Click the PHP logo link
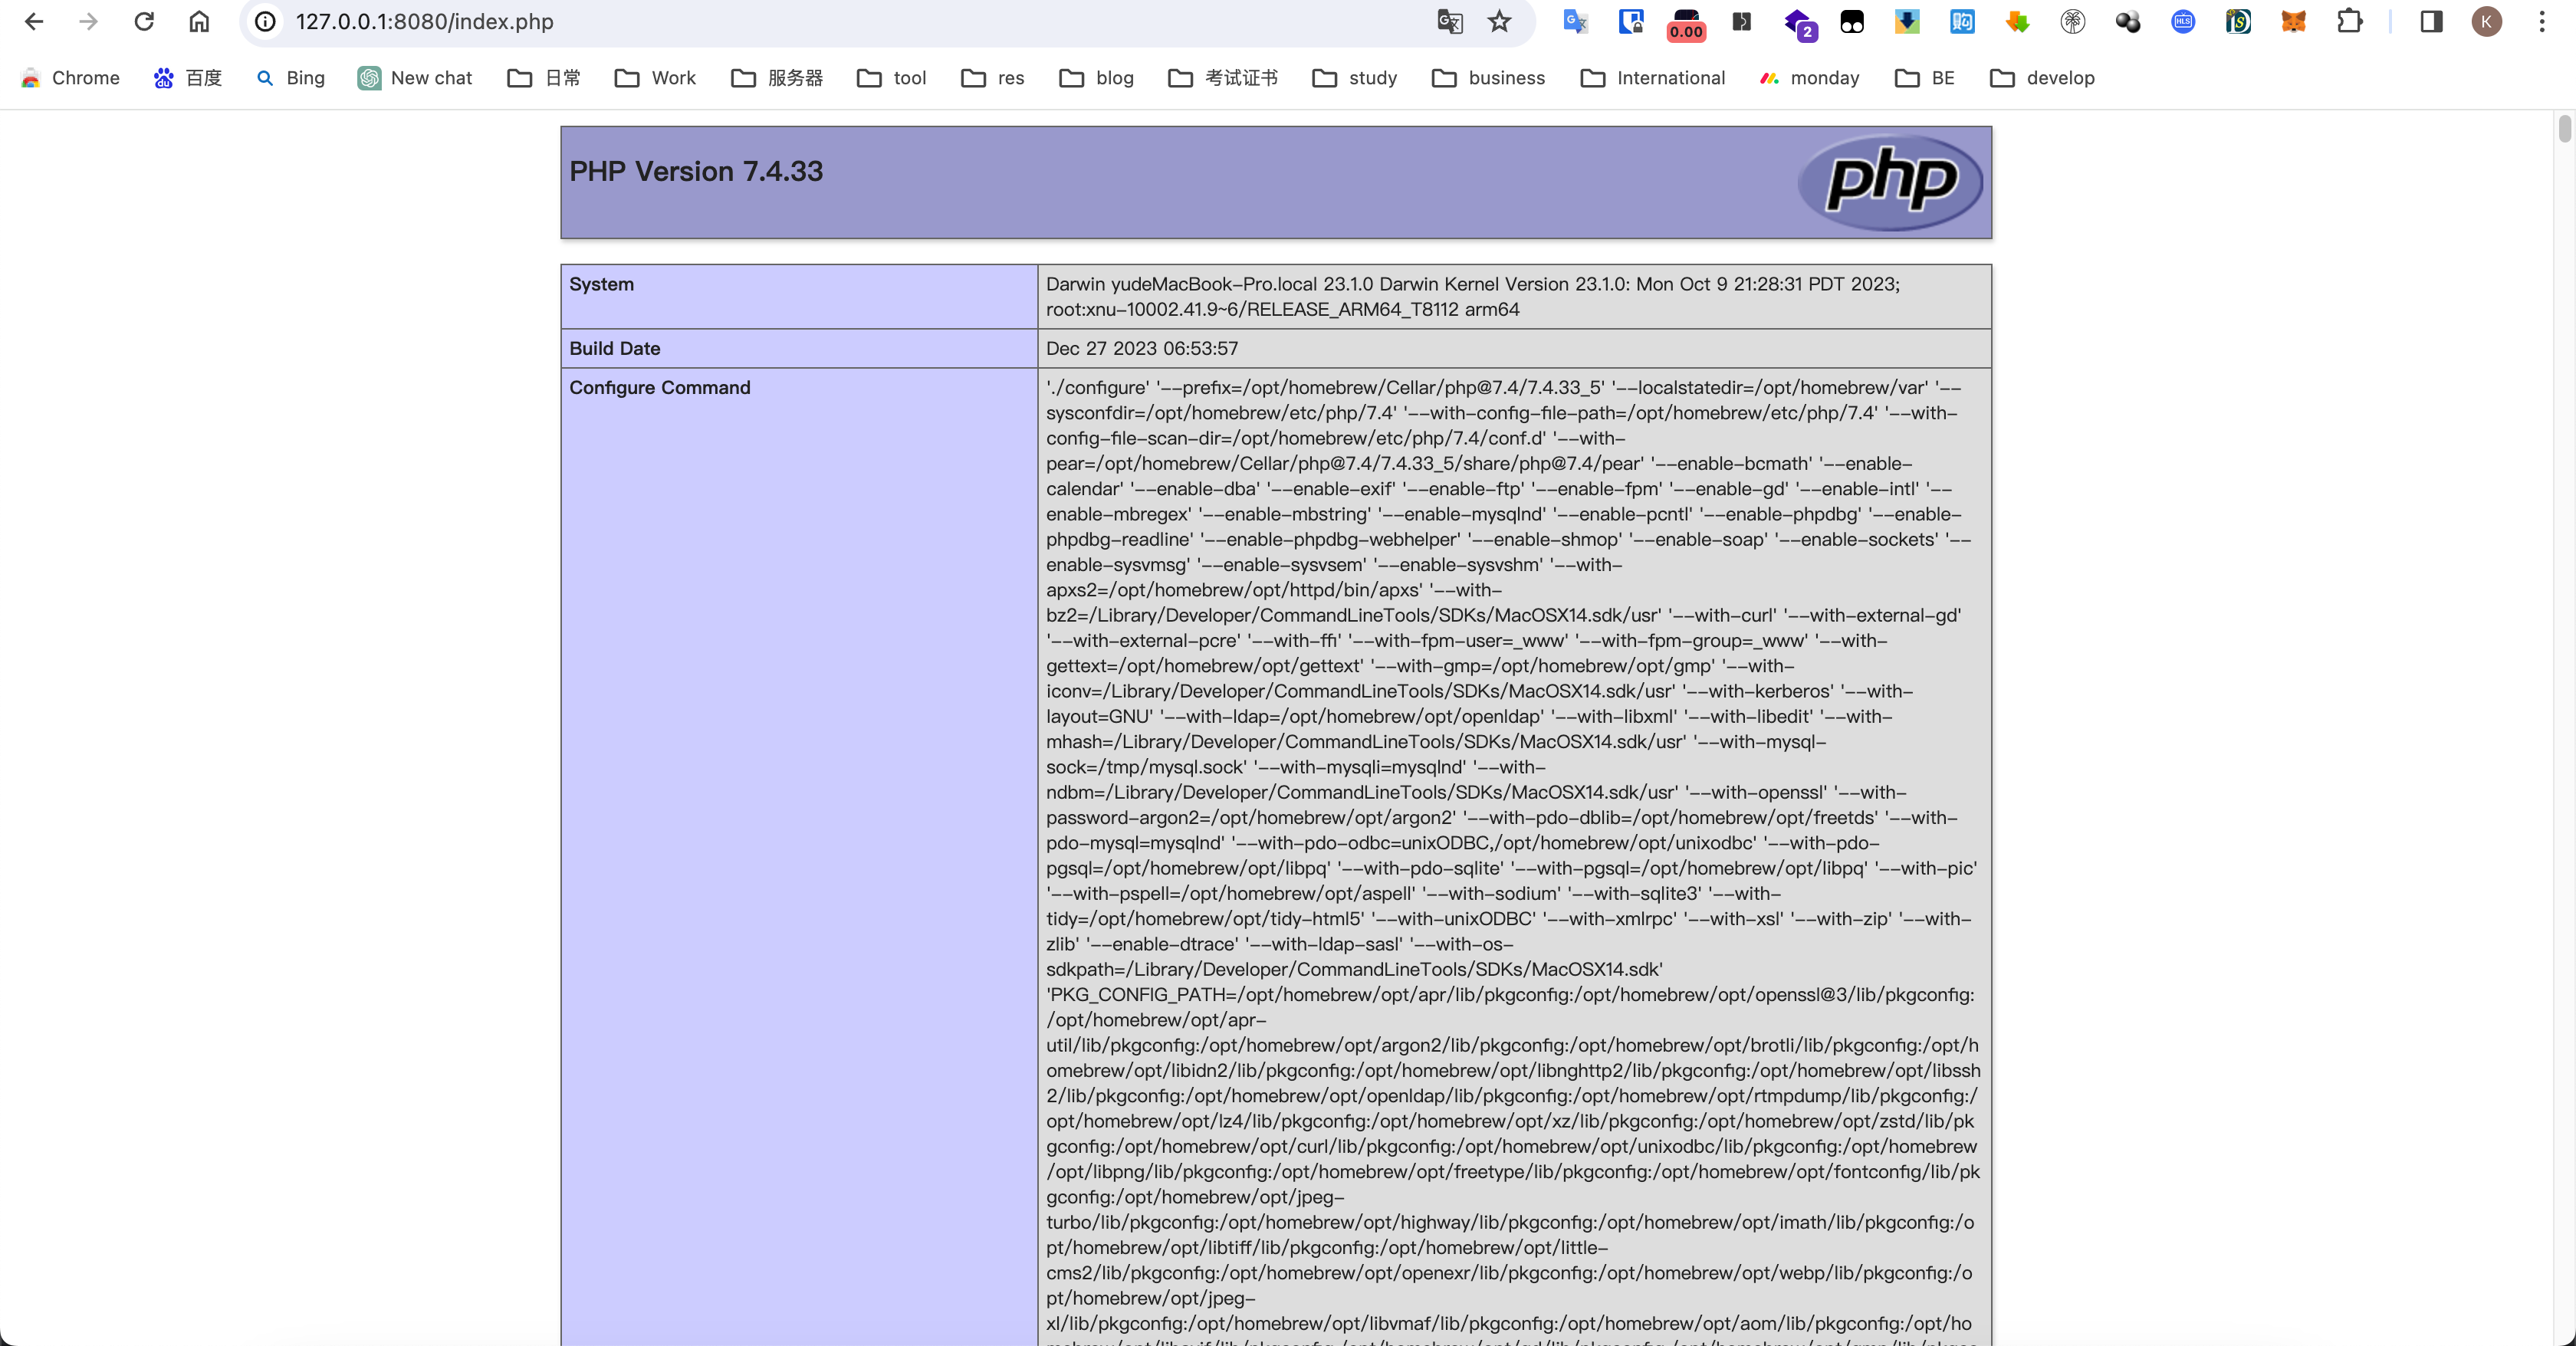Viewport: 2576px width, 1346px height. click(1889, 181)
